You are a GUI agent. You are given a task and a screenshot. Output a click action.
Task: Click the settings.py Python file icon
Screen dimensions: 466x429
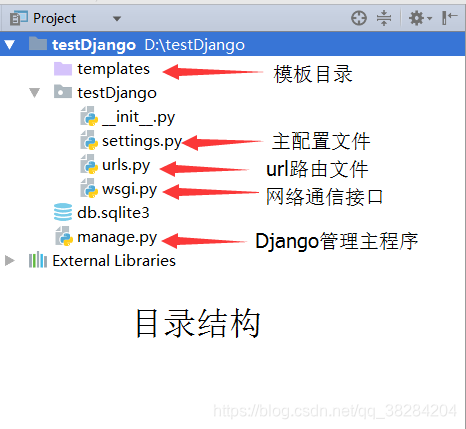pyautogui.click(x=89, y=140)
